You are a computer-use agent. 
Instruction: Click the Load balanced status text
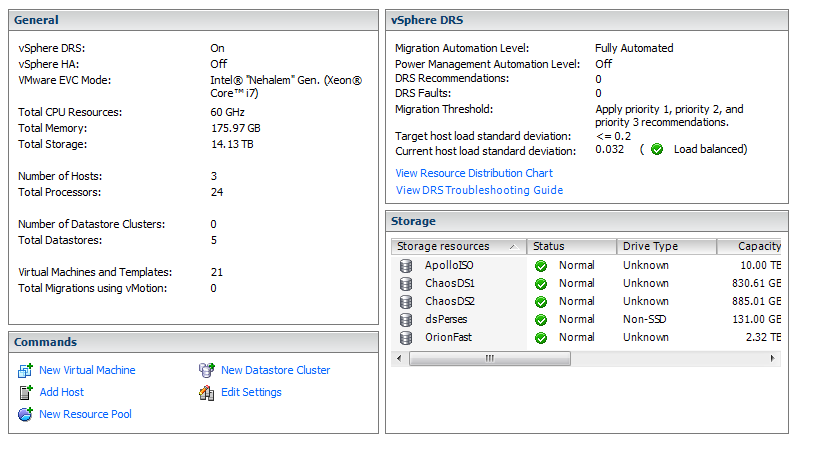[710, 150]
